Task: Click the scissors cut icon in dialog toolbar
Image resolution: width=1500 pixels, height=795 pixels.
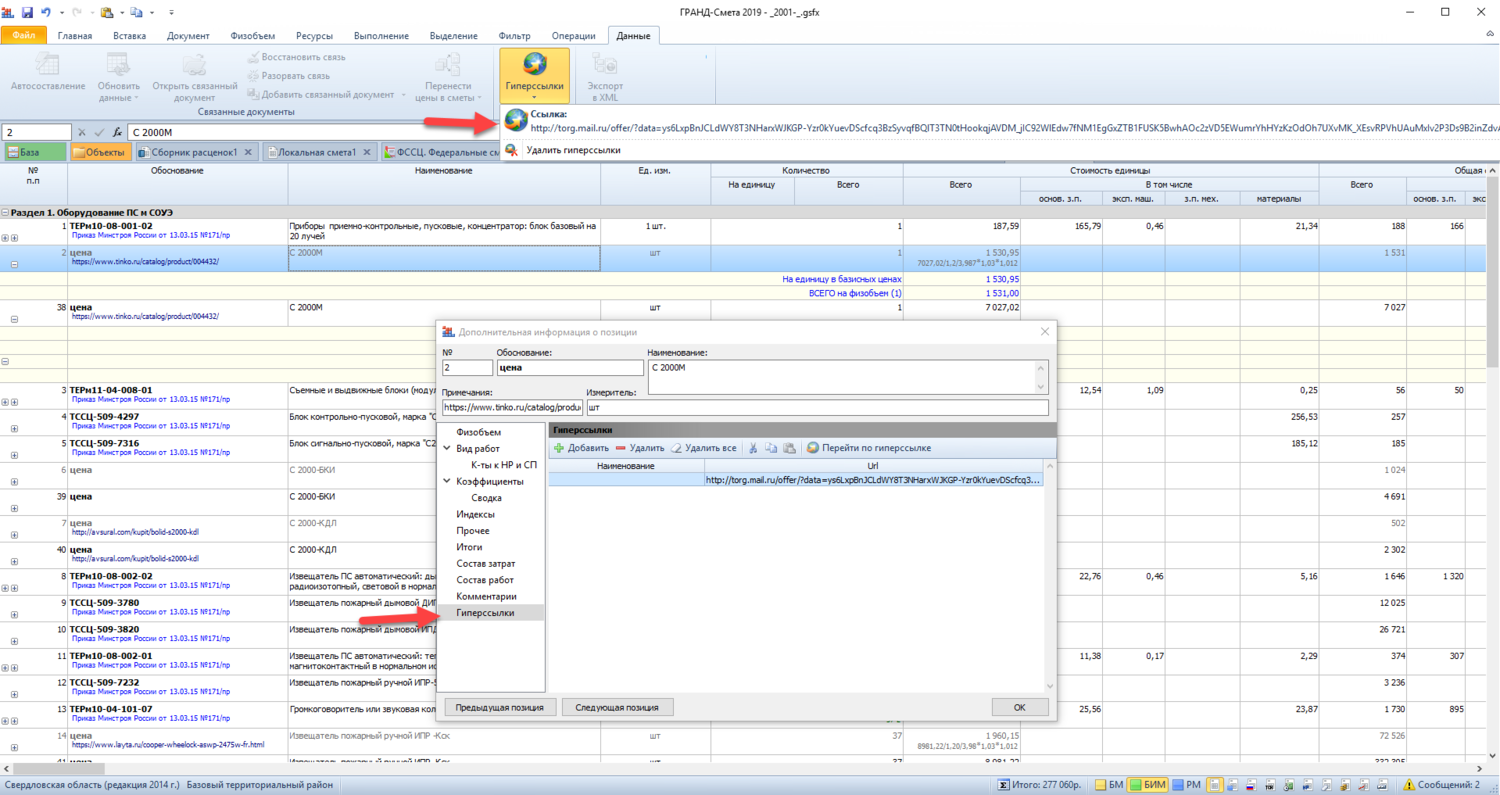Action: pyautogui.click(x=753, y=448)
